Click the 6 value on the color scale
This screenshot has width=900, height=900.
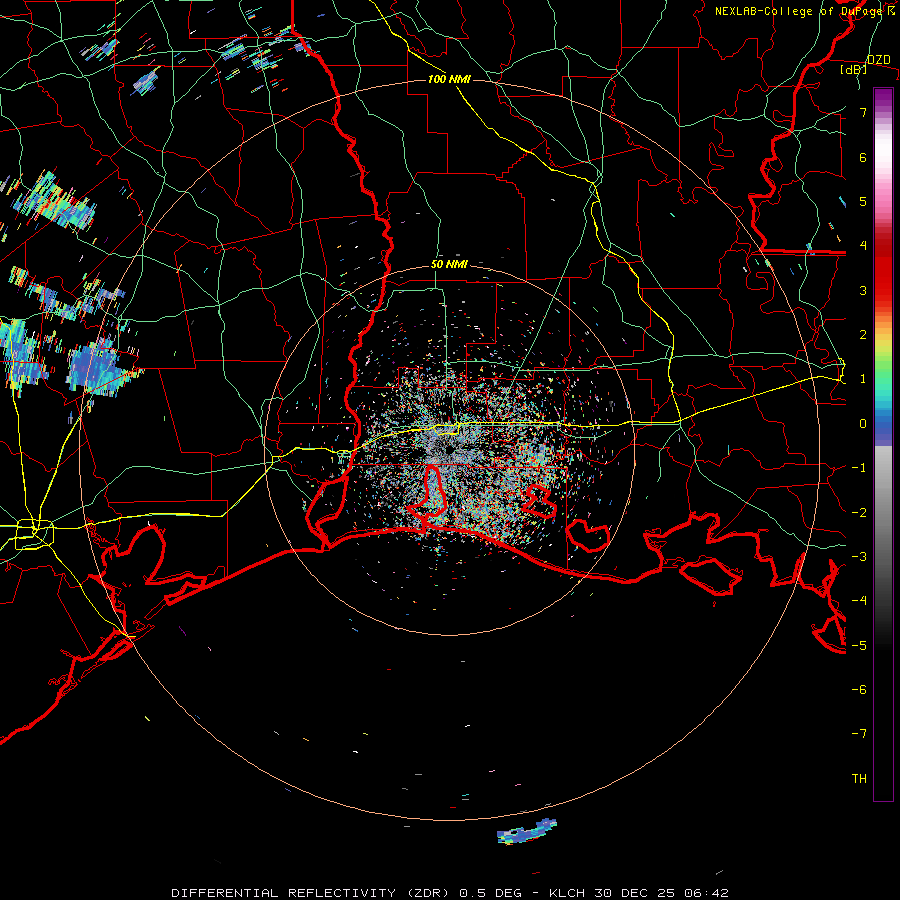tap(863, 157)
